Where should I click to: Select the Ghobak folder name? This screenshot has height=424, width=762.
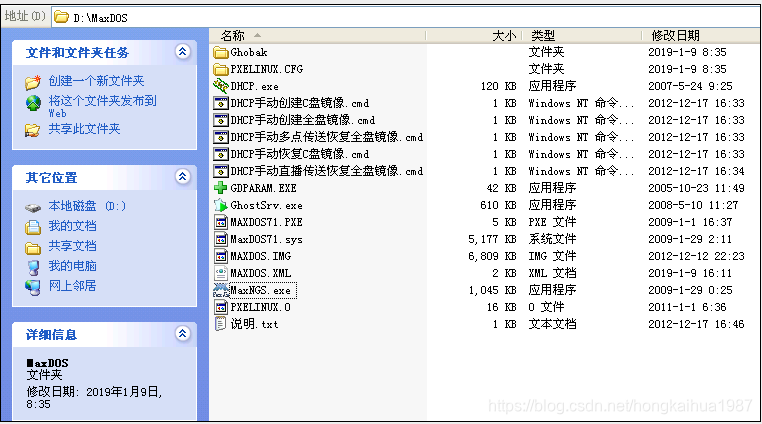(x=249, y=53)
